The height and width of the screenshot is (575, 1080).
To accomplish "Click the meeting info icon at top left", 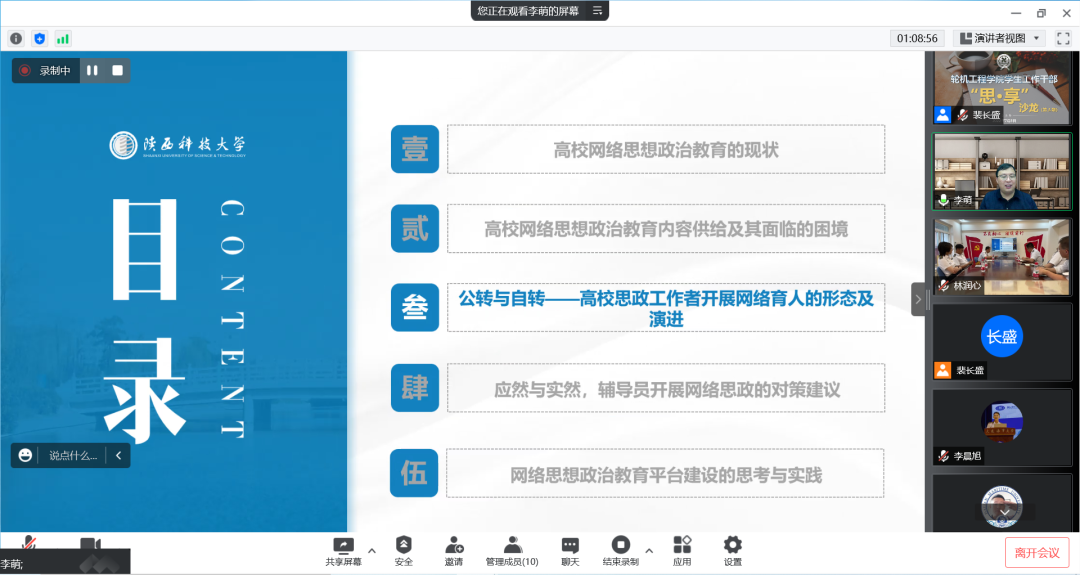I will [16, 38].
